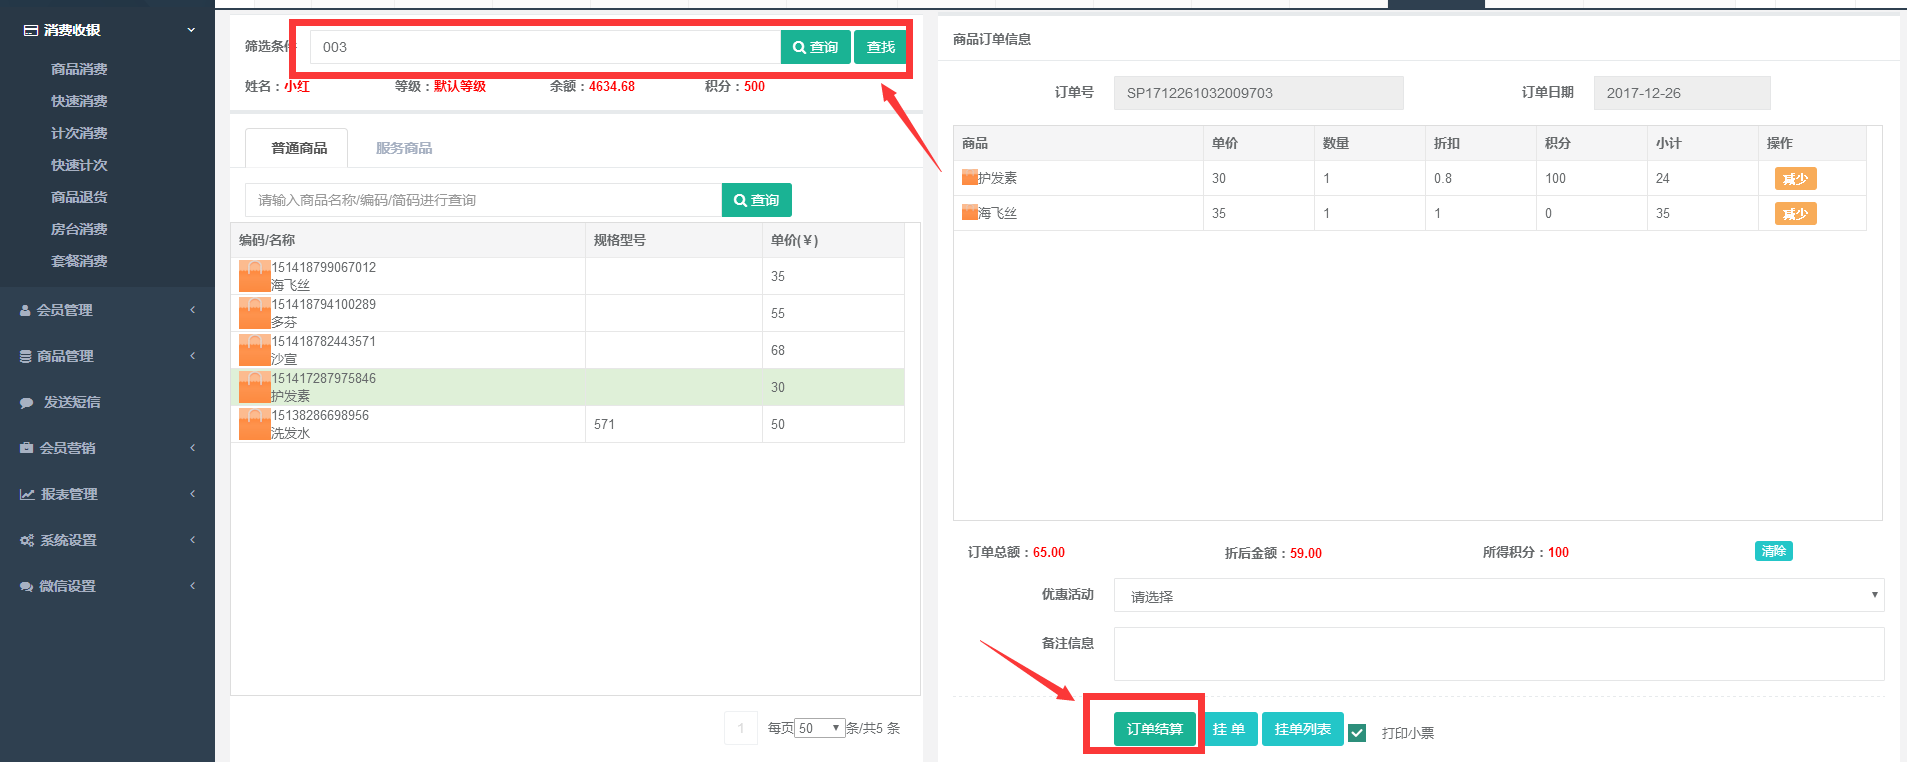Click the 报表管理 chart icon

tap(27, 494)
